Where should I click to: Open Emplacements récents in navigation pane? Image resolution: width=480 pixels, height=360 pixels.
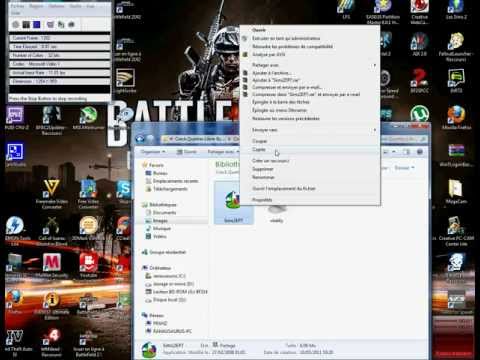(x=172, y=181)
